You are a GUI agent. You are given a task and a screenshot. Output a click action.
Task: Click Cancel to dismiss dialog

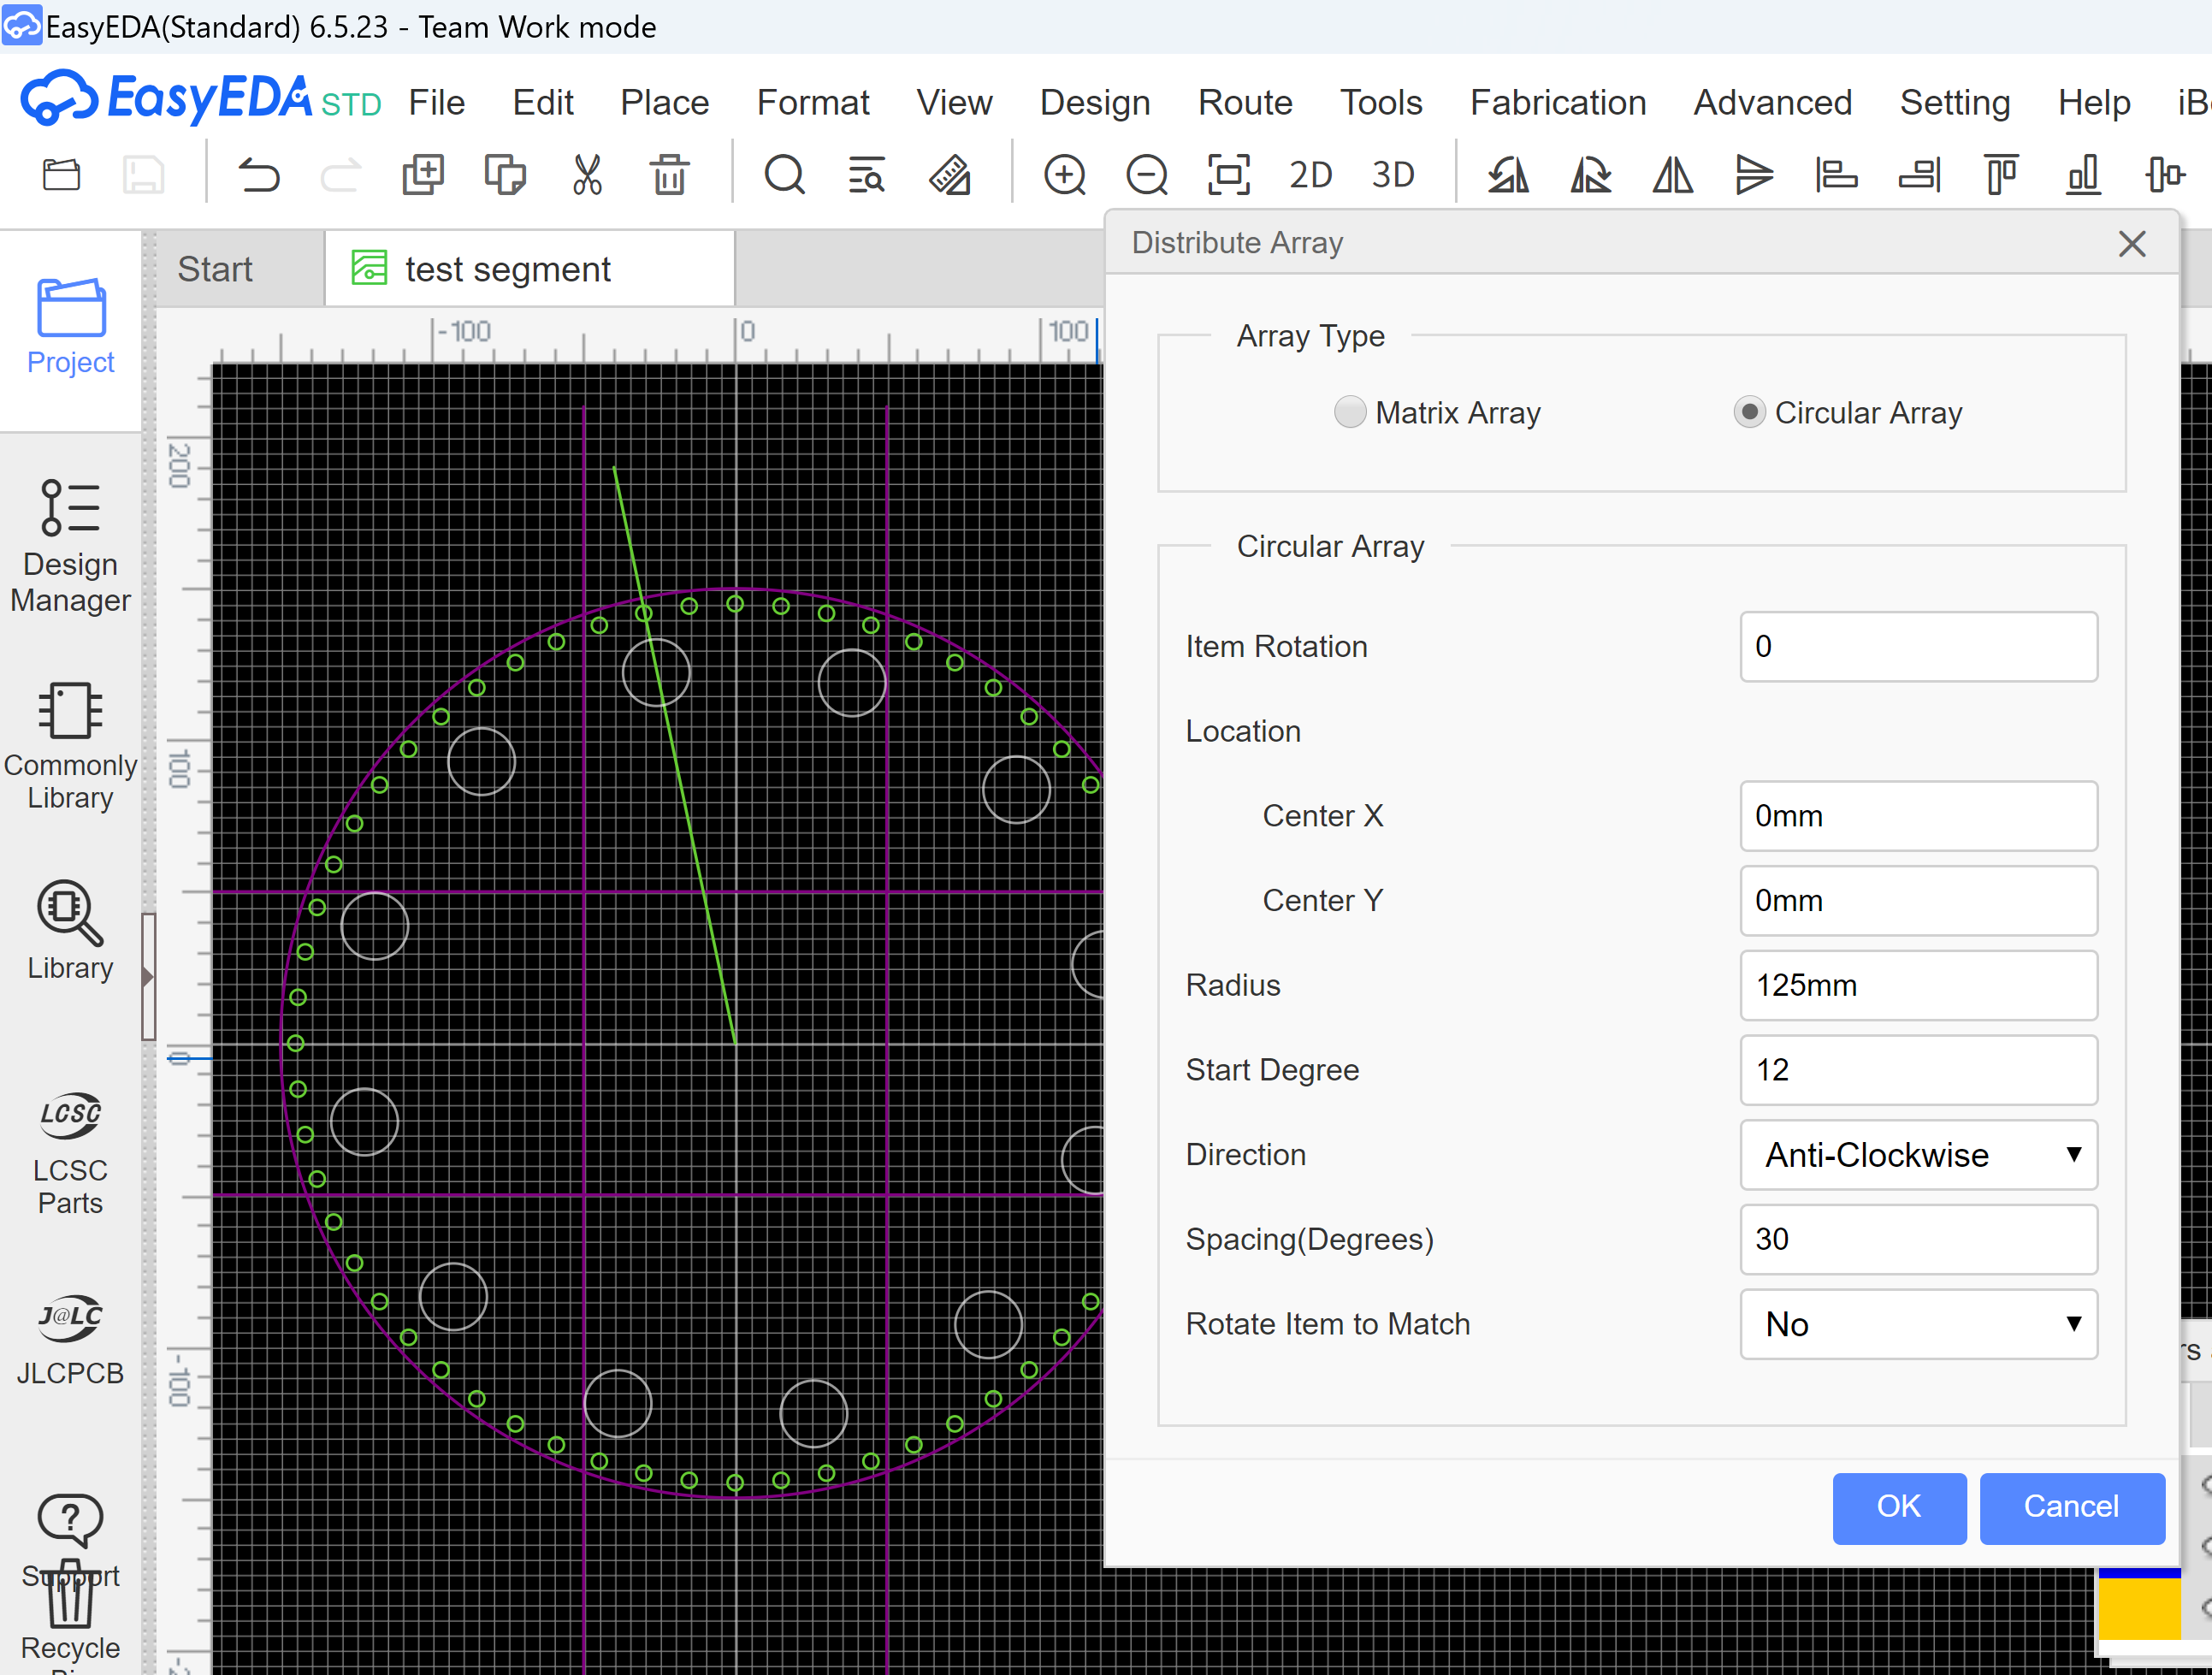click(x=2069, y=1508)
